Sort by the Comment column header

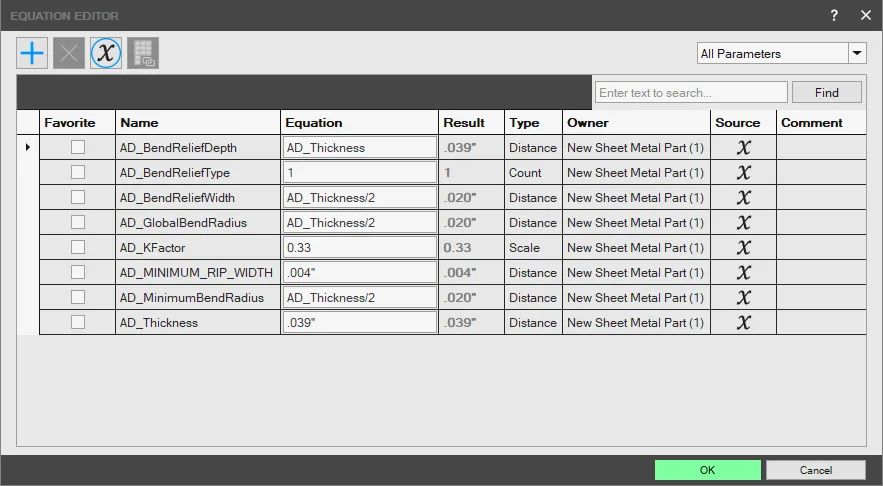pos(821,122)
